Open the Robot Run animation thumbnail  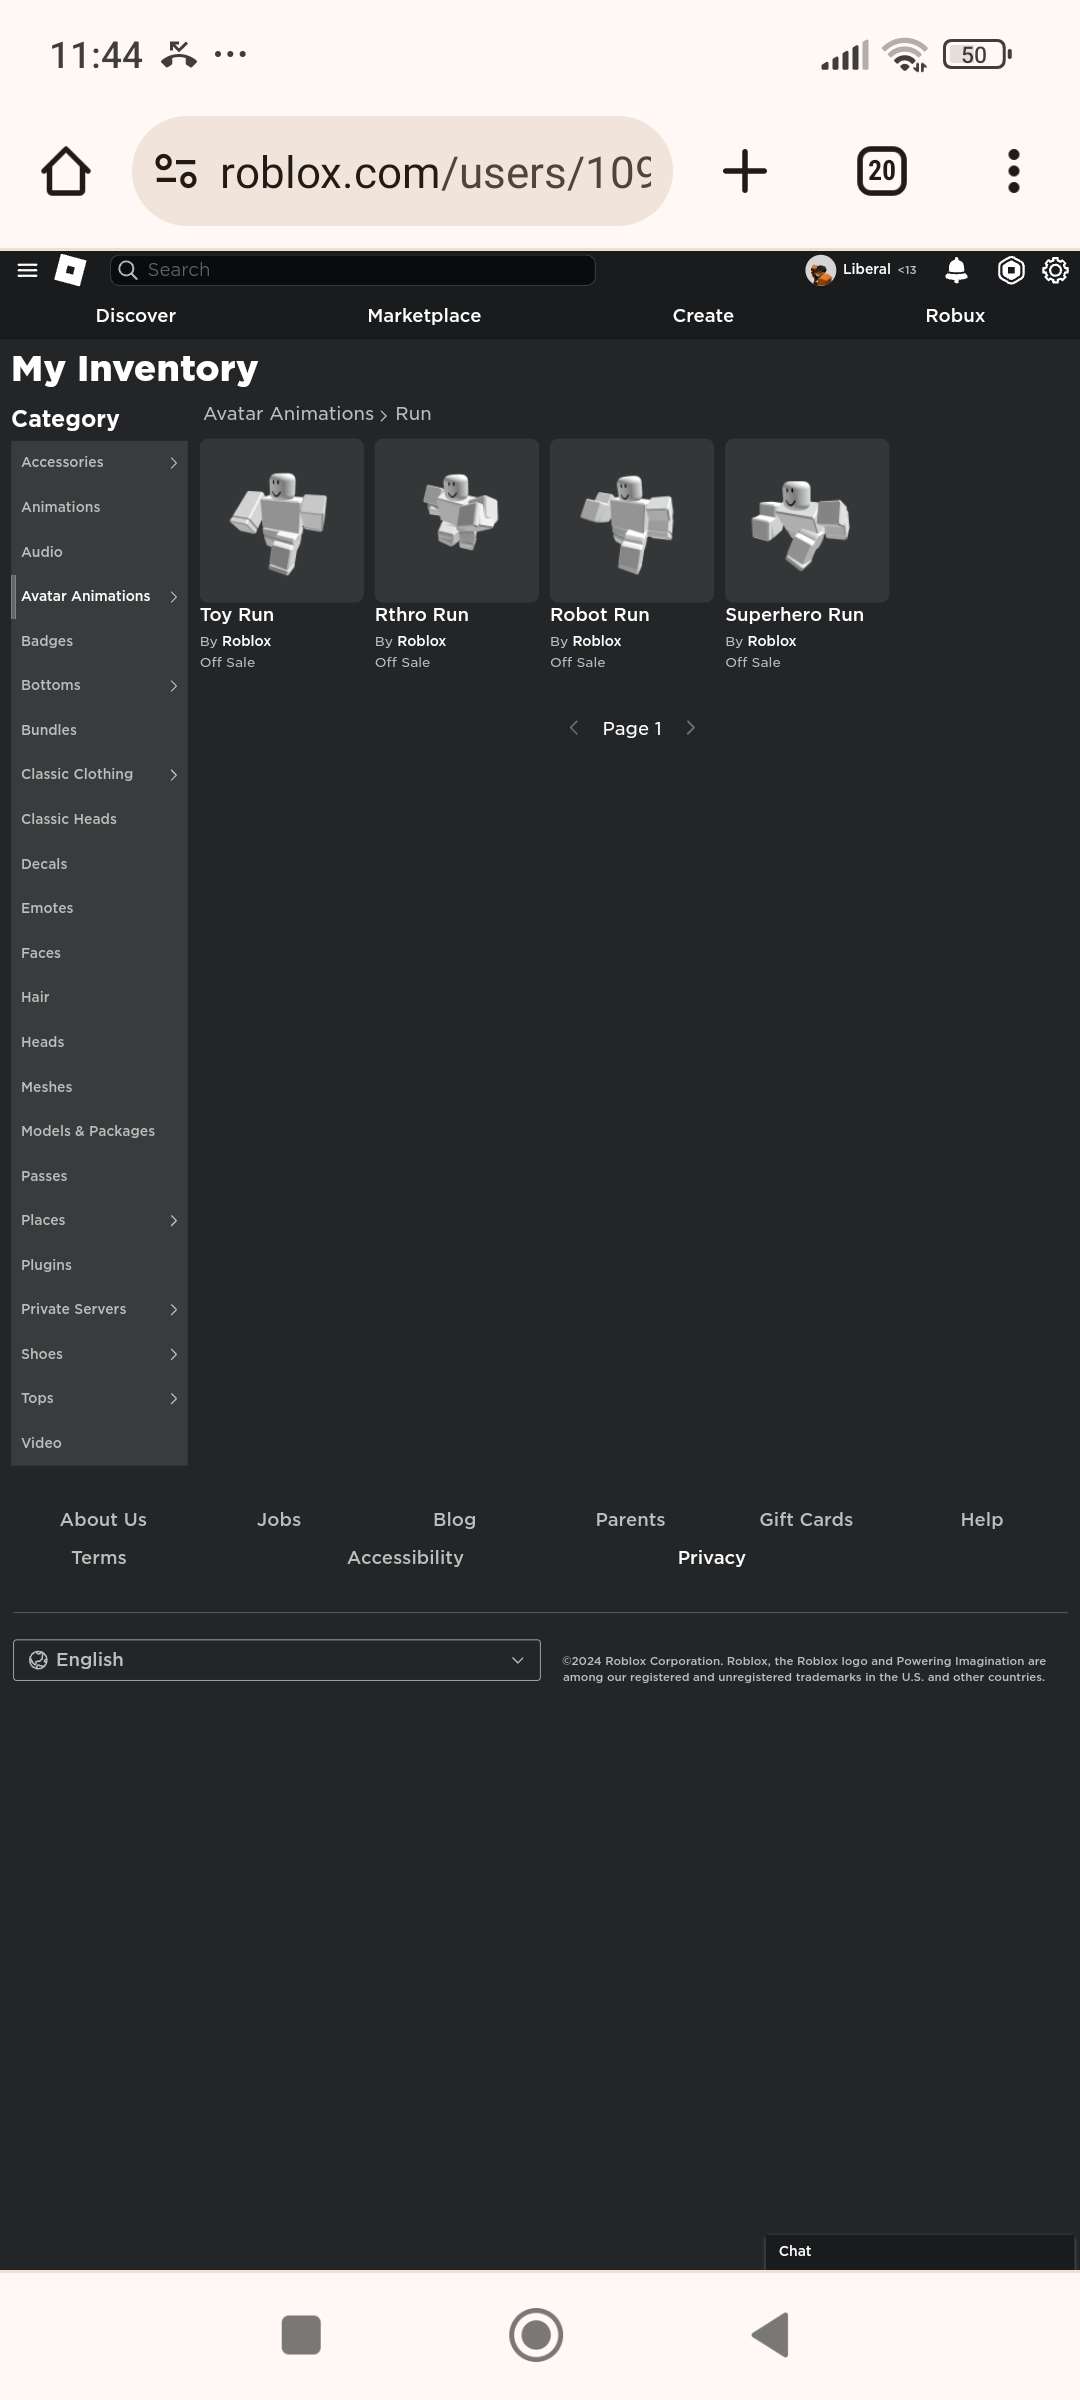coord(632,521)
